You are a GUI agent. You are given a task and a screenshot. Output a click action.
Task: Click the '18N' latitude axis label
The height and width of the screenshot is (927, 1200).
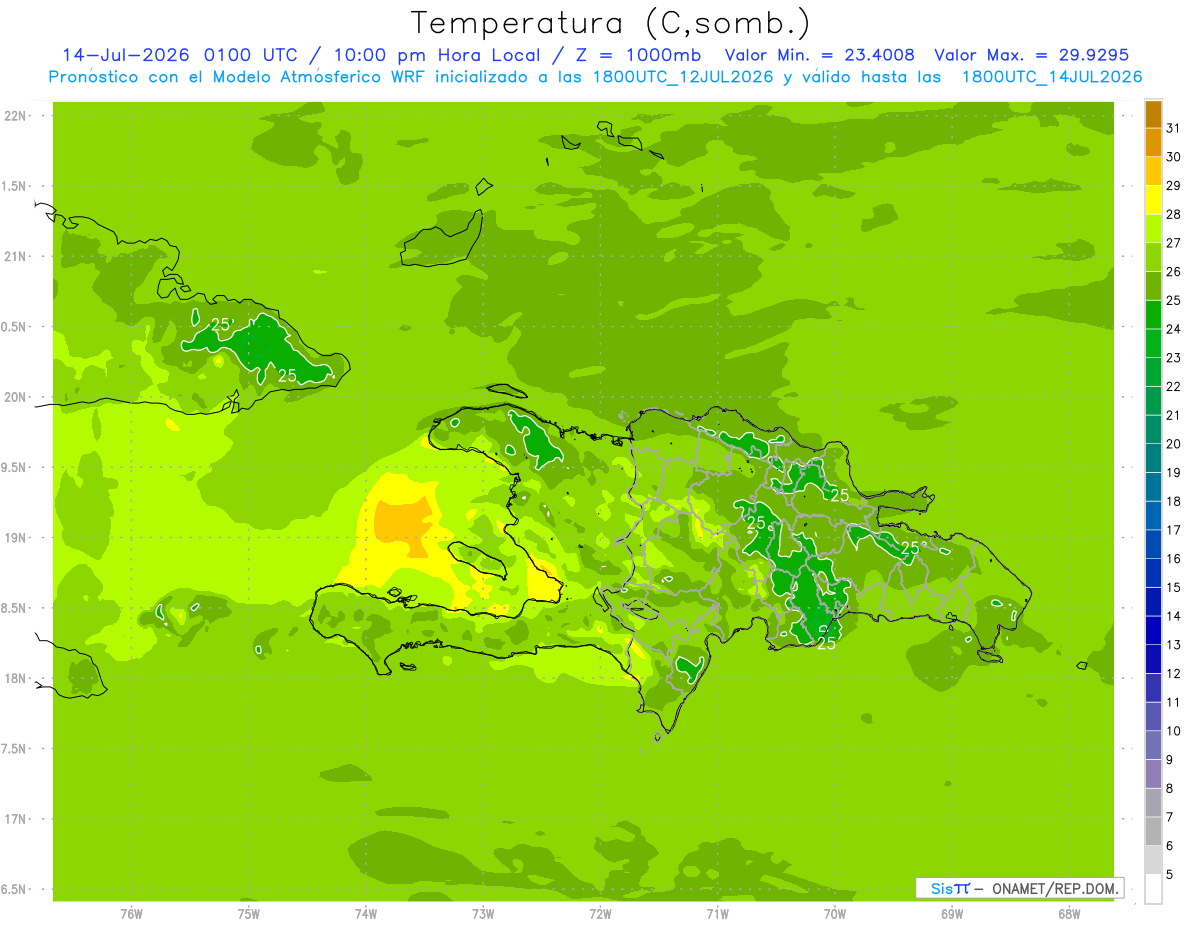[x=17, y=679]
